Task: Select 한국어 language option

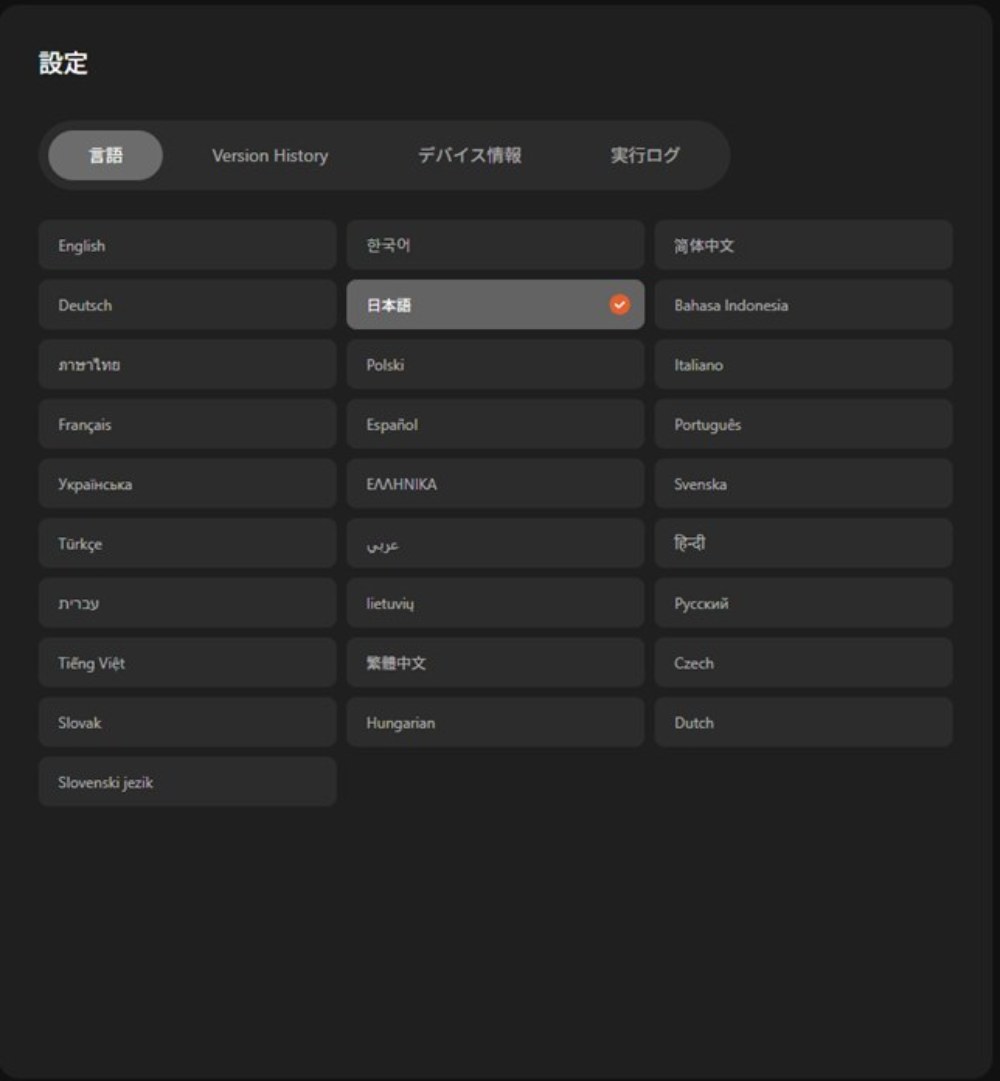Action: [496, 245]
